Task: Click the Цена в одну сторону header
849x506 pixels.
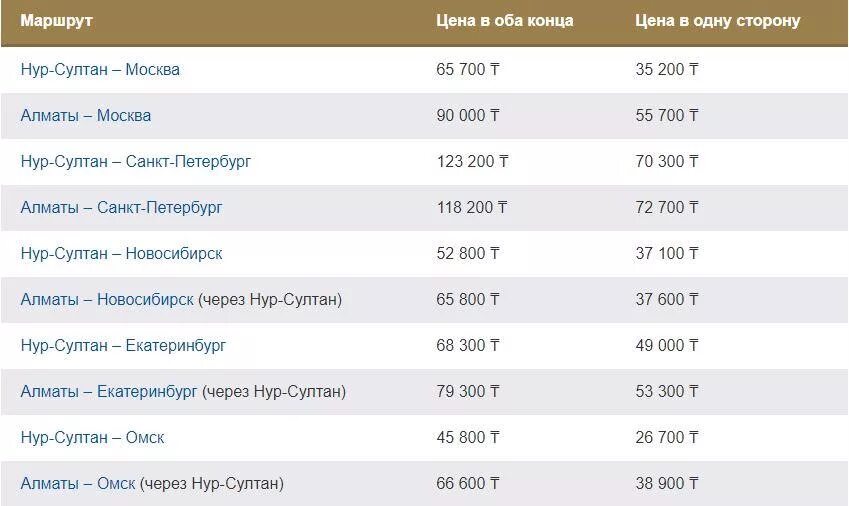Action: click(717, 21)
